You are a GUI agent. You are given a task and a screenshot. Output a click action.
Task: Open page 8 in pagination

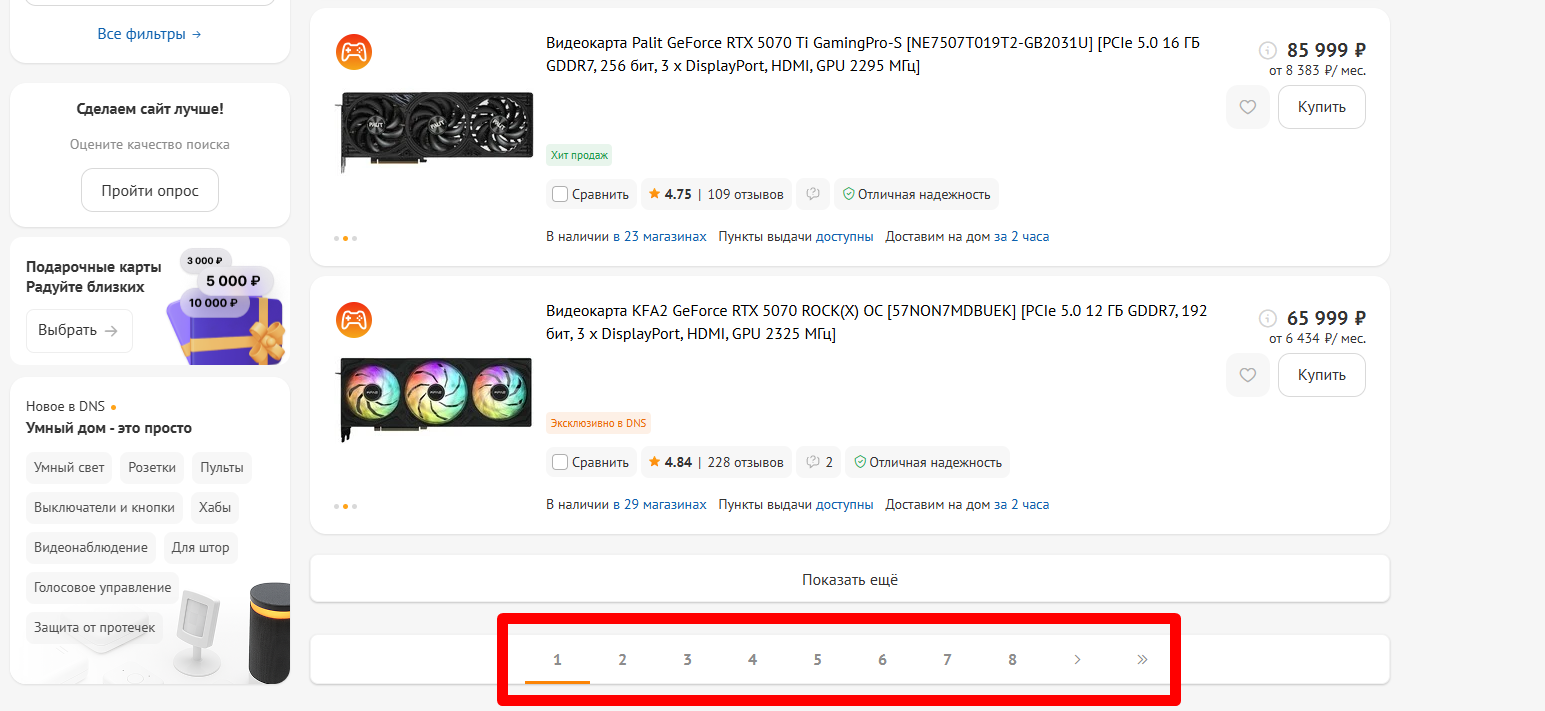coord(1012,659)
